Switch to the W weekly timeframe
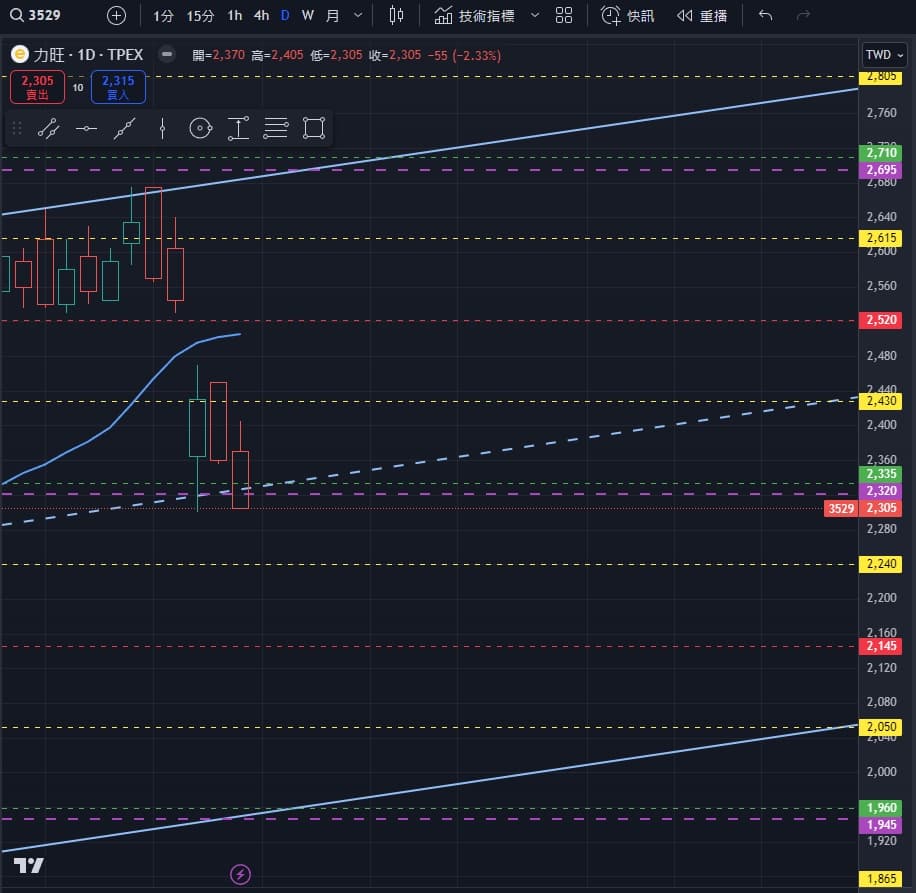The height and width of the screenshot is (893, 916). pos(307,15)
